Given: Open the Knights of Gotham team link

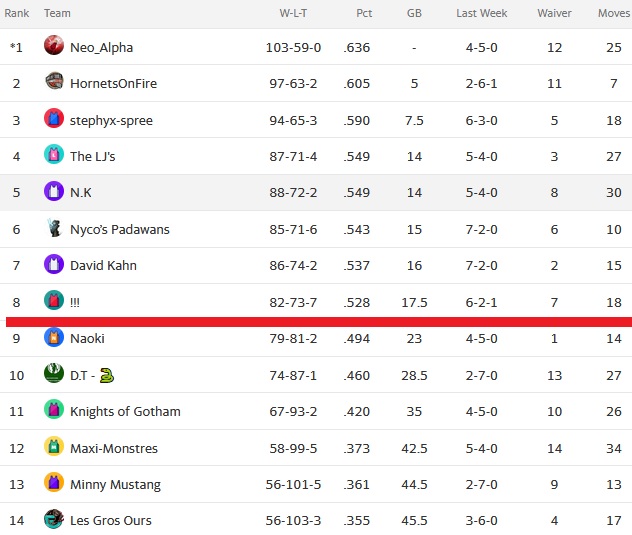Looking at the screenshot, I should tap(125, 411).
